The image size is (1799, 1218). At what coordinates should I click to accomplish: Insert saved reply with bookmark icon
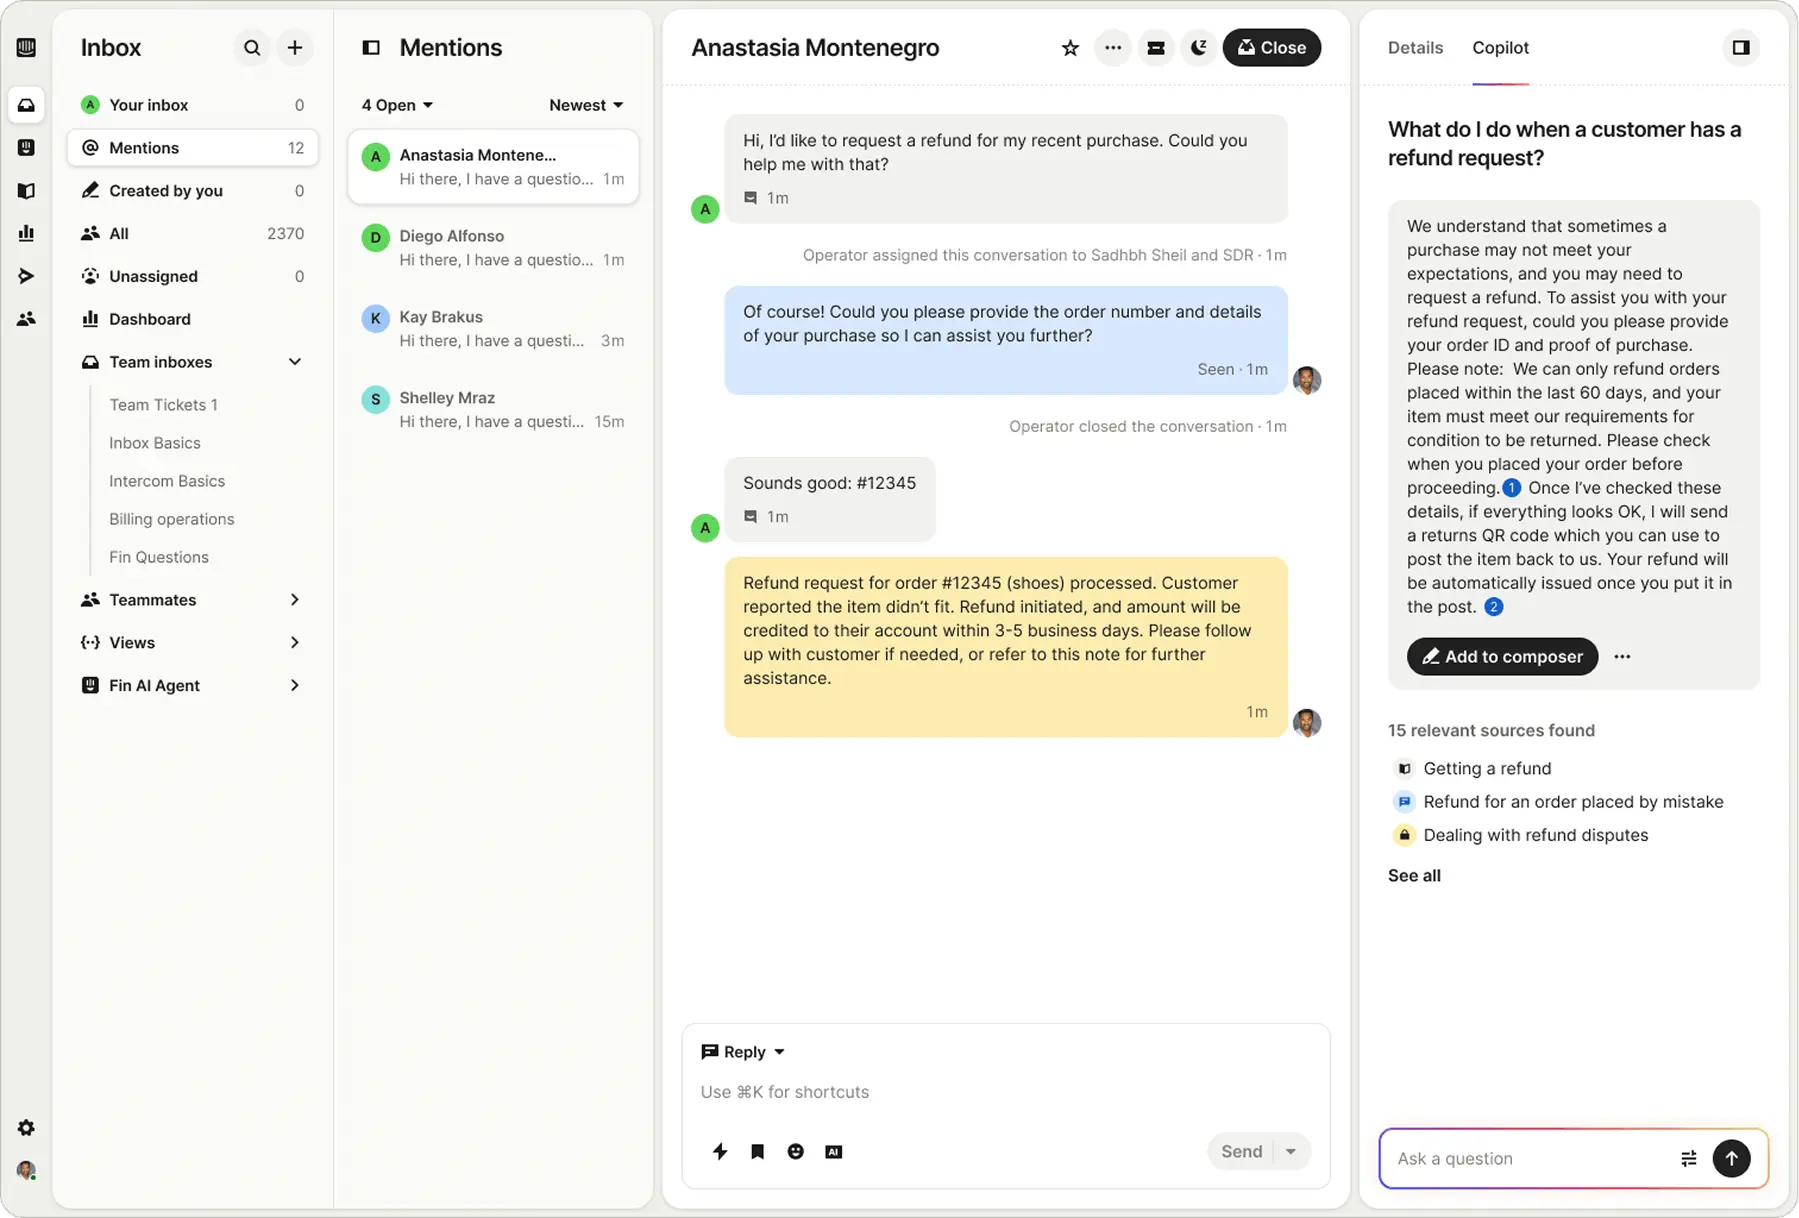[757, 1152]
